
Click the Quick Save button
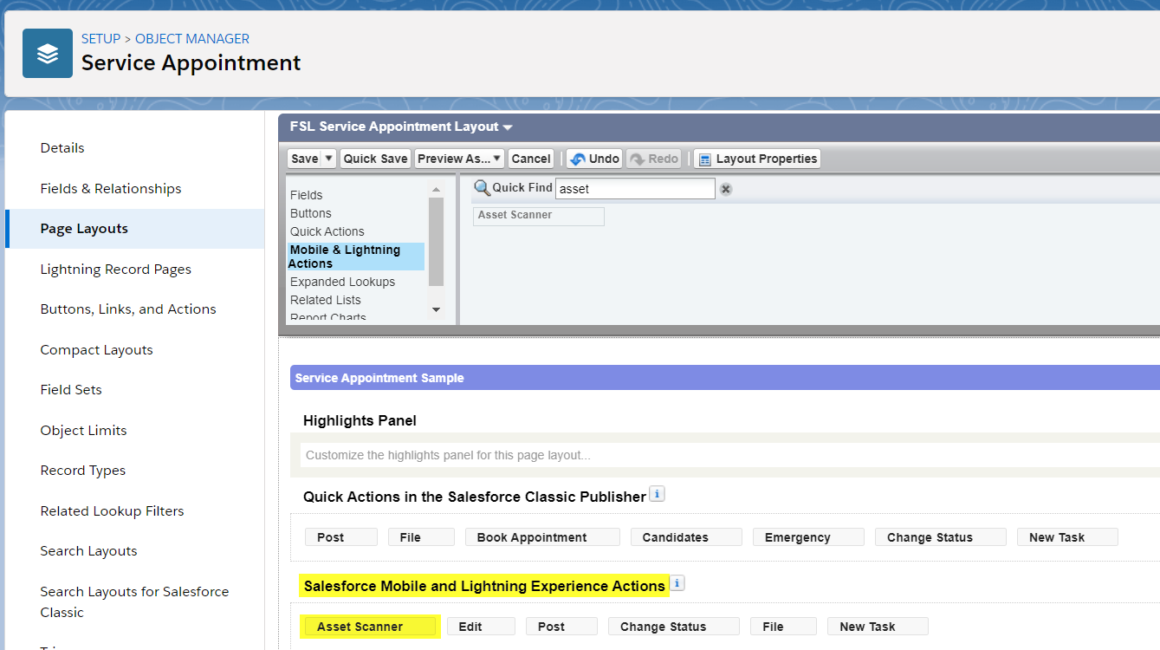click(375, 158)
